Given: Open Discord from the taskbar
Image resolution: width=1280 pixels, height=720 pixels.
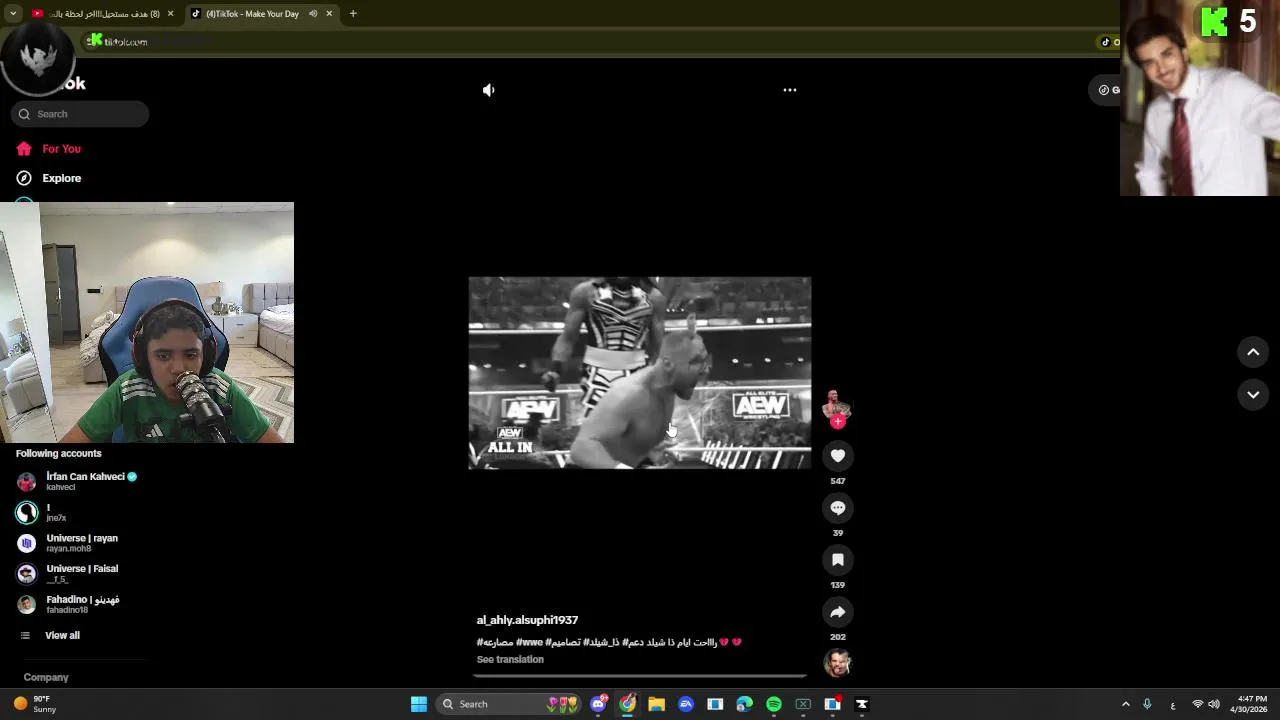Looking at the screenshot, I should (598, 704).
